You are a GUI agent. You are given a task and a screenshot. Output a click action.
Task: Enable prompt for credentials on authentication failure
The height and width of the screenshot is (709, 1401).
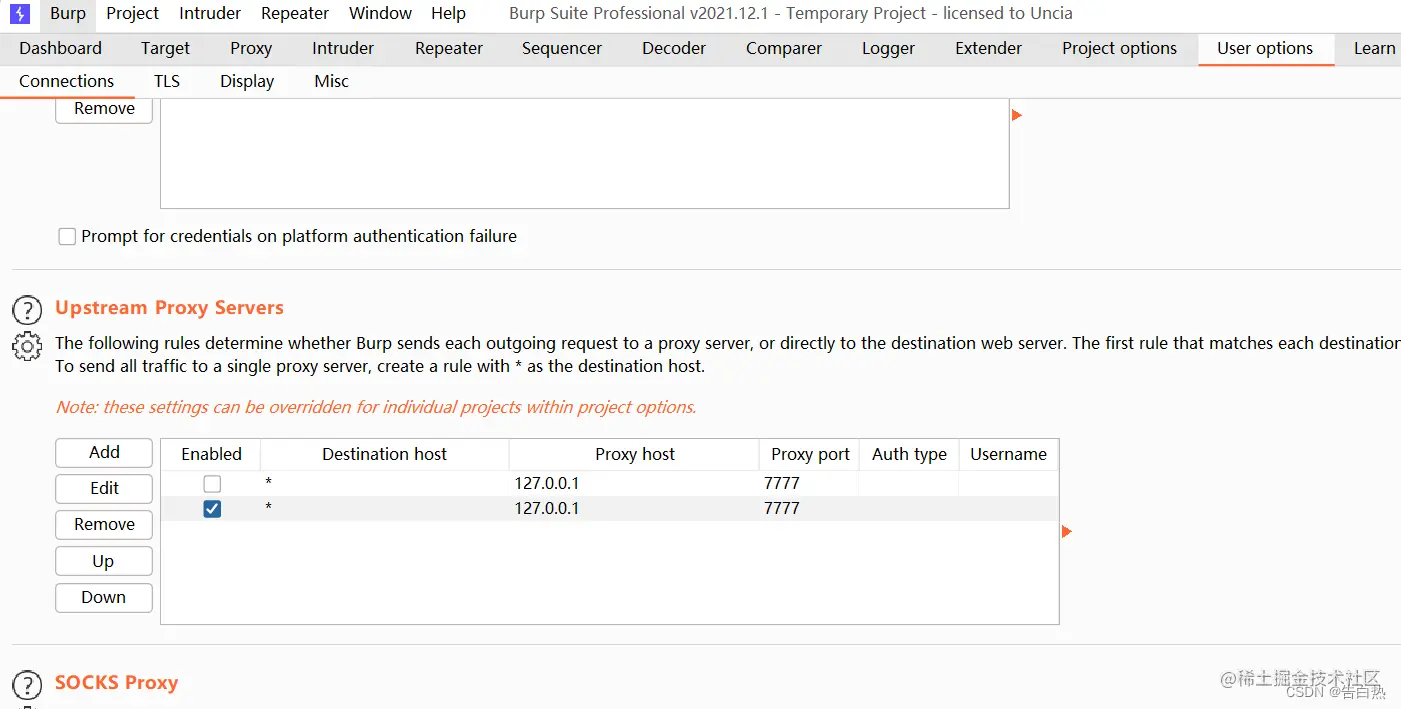[67, 237]
